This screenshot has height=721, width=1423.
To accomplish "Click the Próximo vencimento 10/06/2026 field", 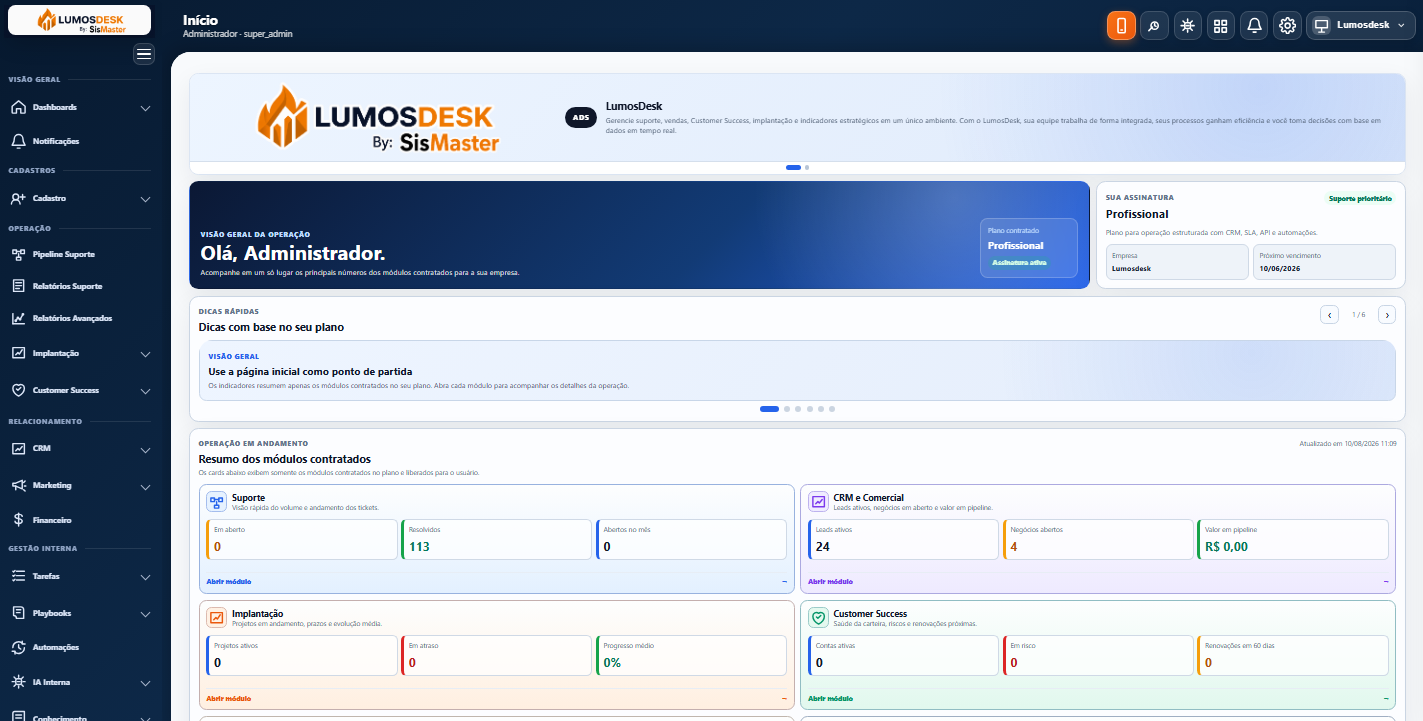I will pyautogui.click(x=1324, y=262).
